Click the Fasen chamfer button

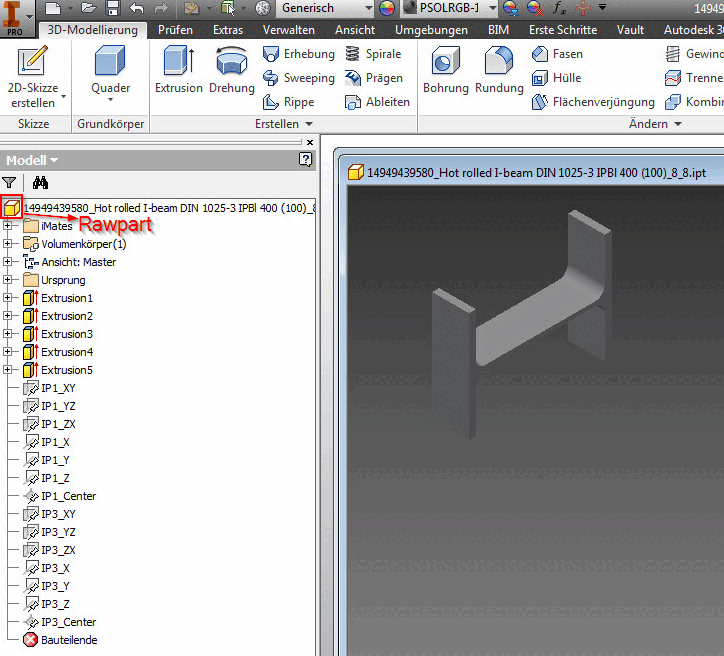click(x=557, y=54)
